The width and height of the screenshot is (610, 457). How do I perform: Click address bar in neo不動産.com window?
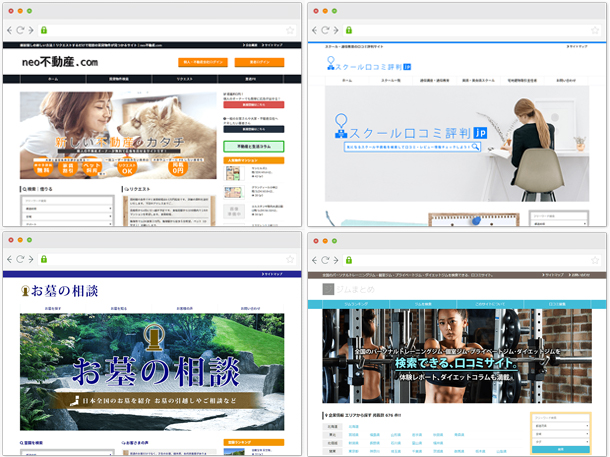point(167,30)
